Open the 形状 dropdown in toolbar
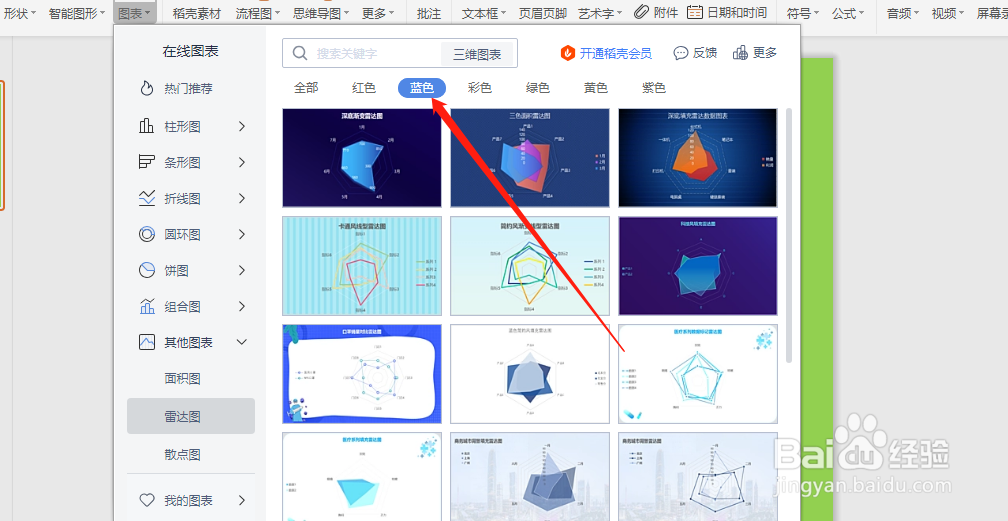The height and width of the screenshot is (521, 1008). pos(19,13)
